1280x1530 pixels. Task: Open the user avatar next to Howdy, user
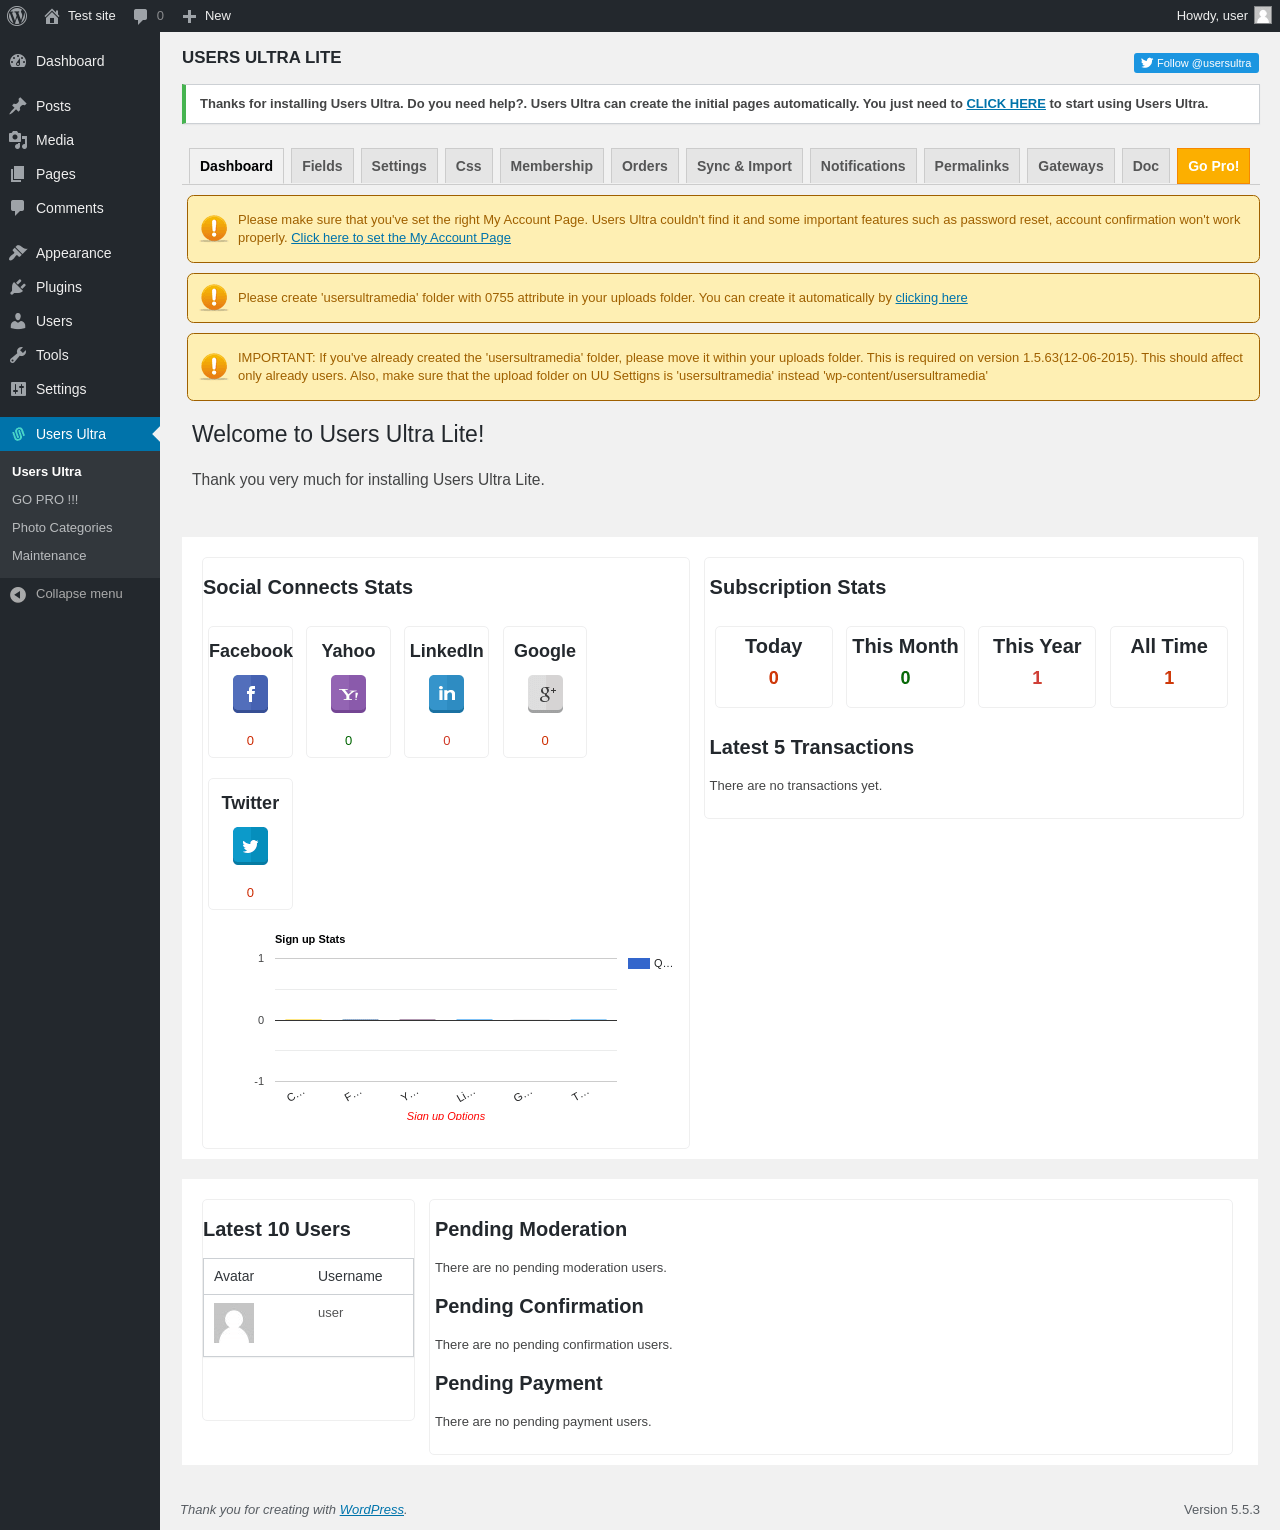1263,15
